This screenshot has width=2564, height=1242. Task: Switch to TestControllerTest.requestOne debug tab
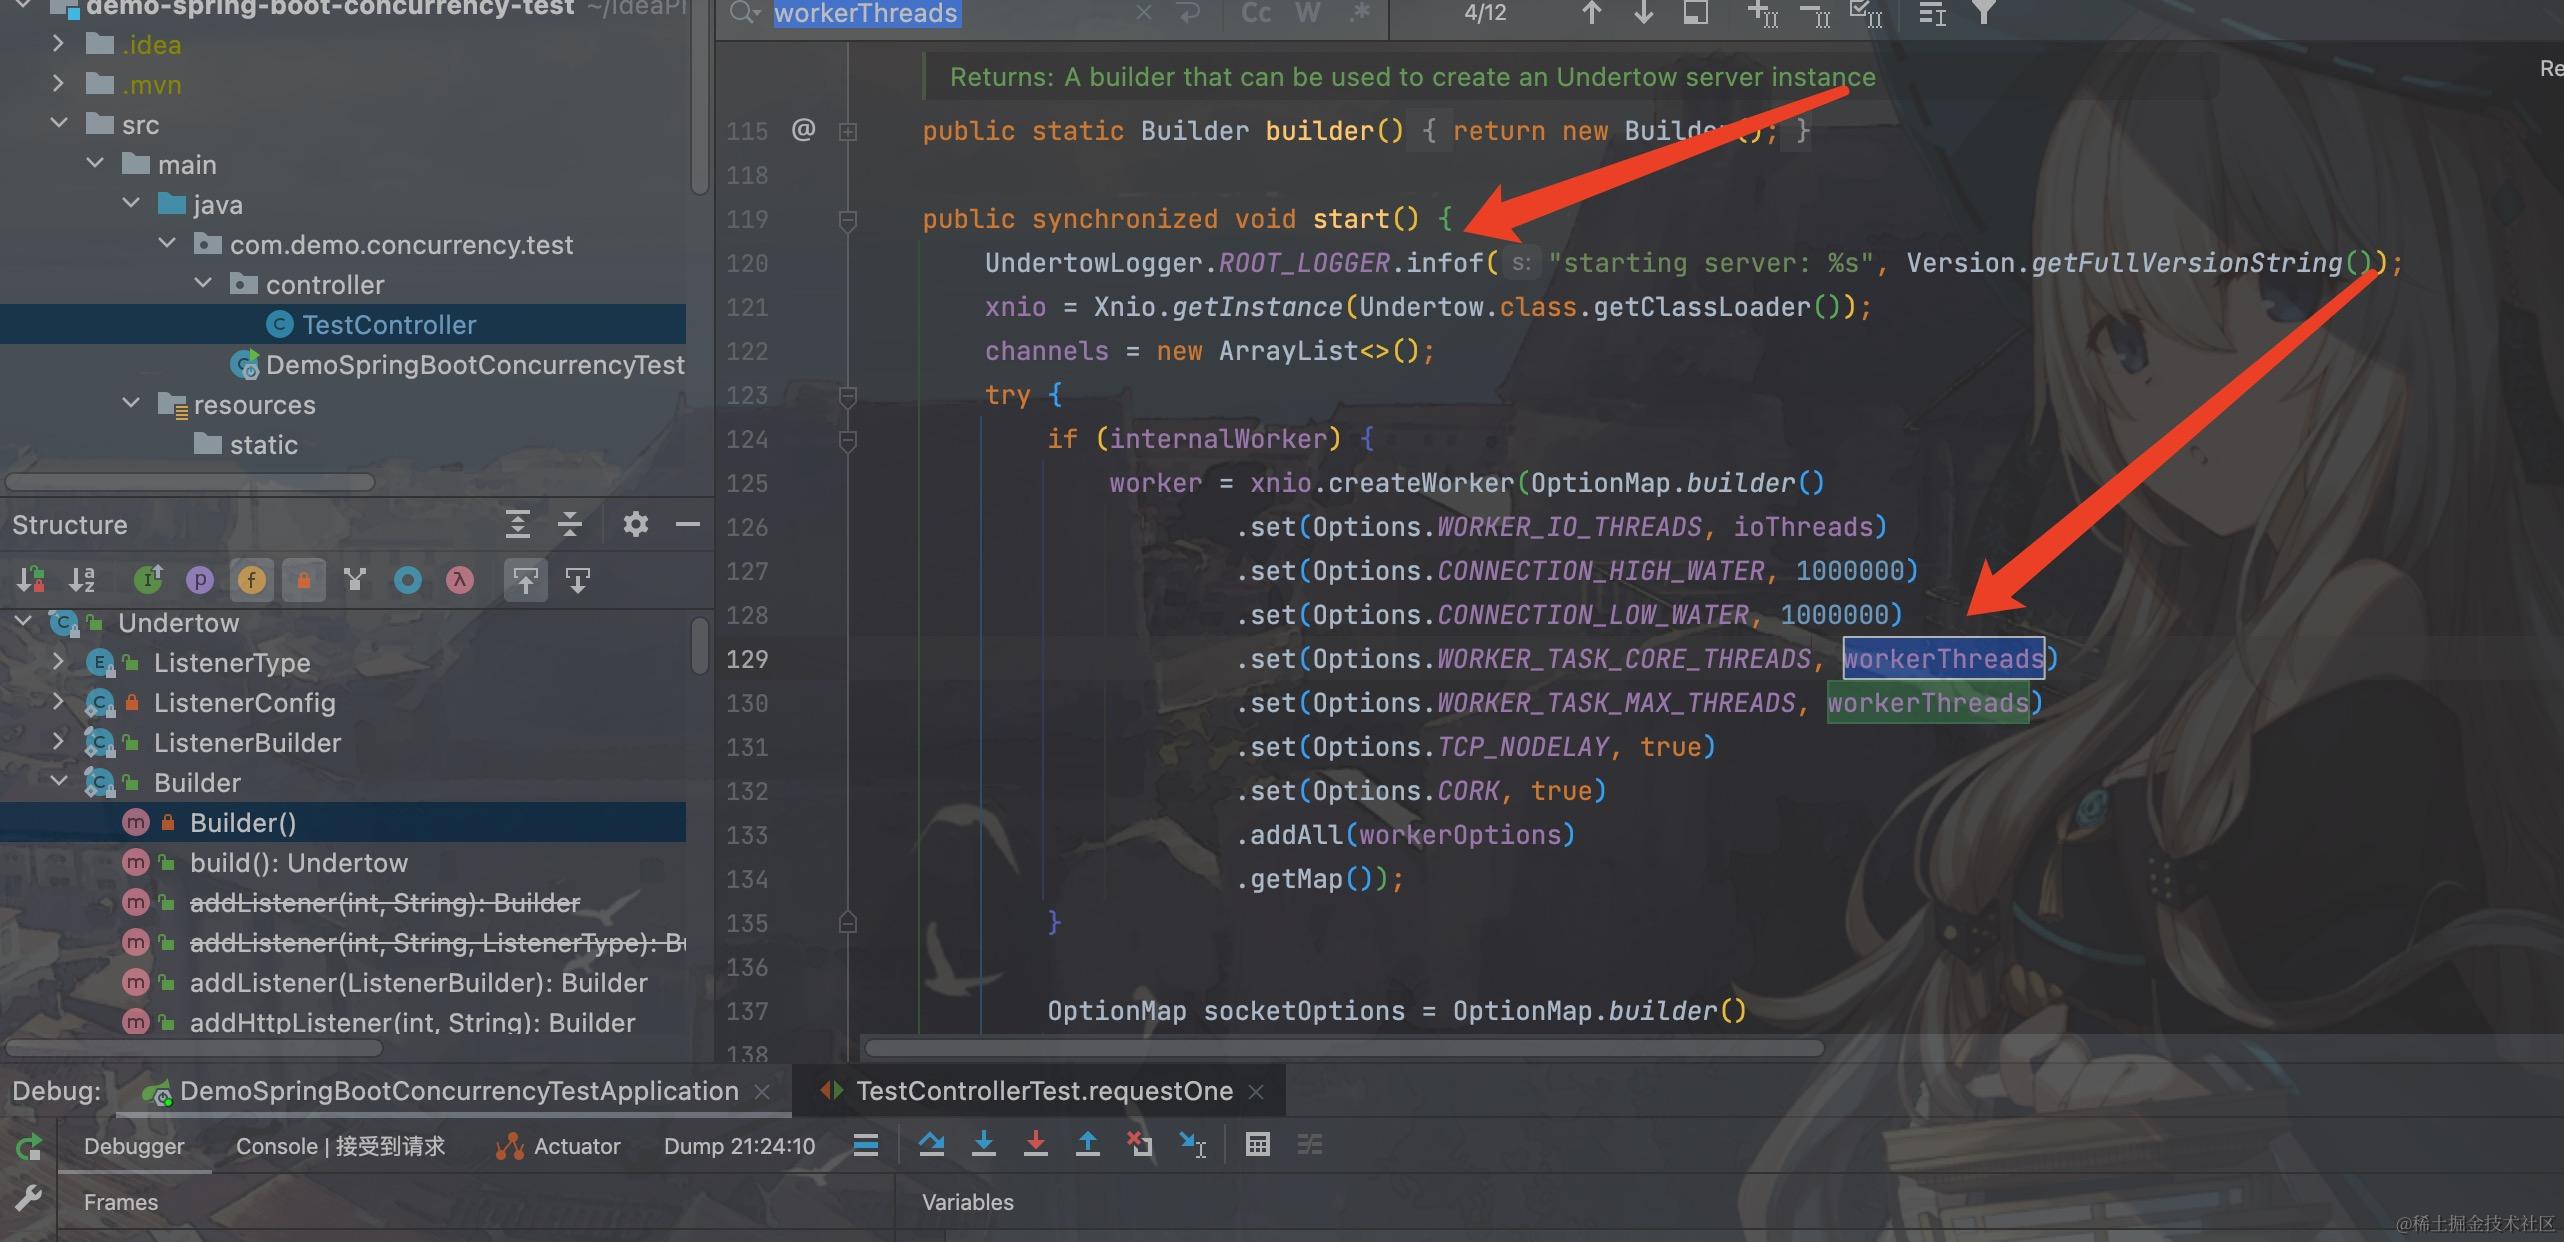tap(1044, 1091)
